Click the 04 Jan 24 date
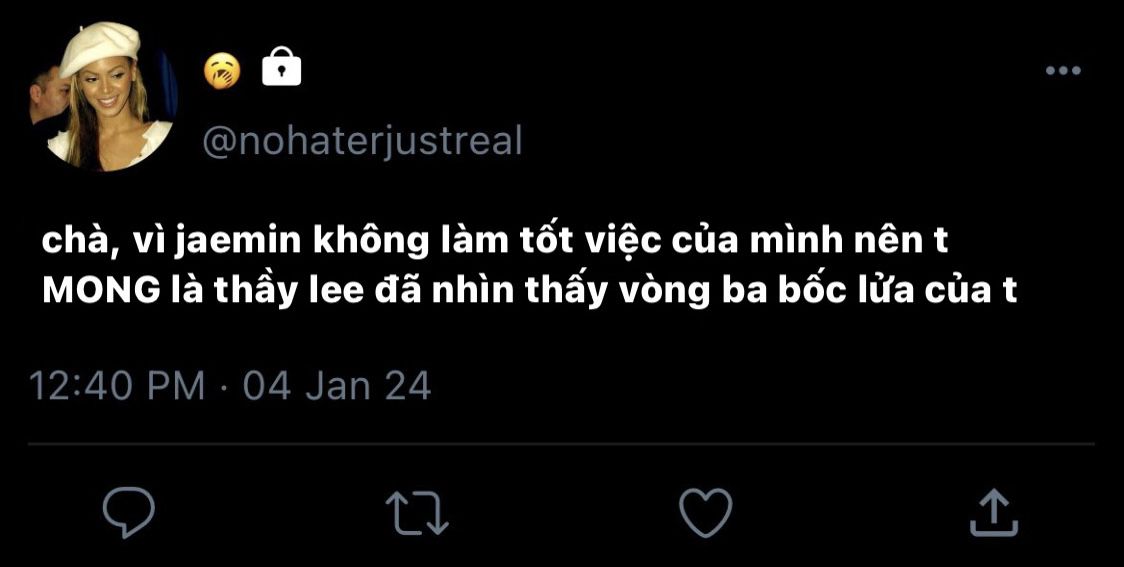1124x567 pixels. [x=337, y=386]
